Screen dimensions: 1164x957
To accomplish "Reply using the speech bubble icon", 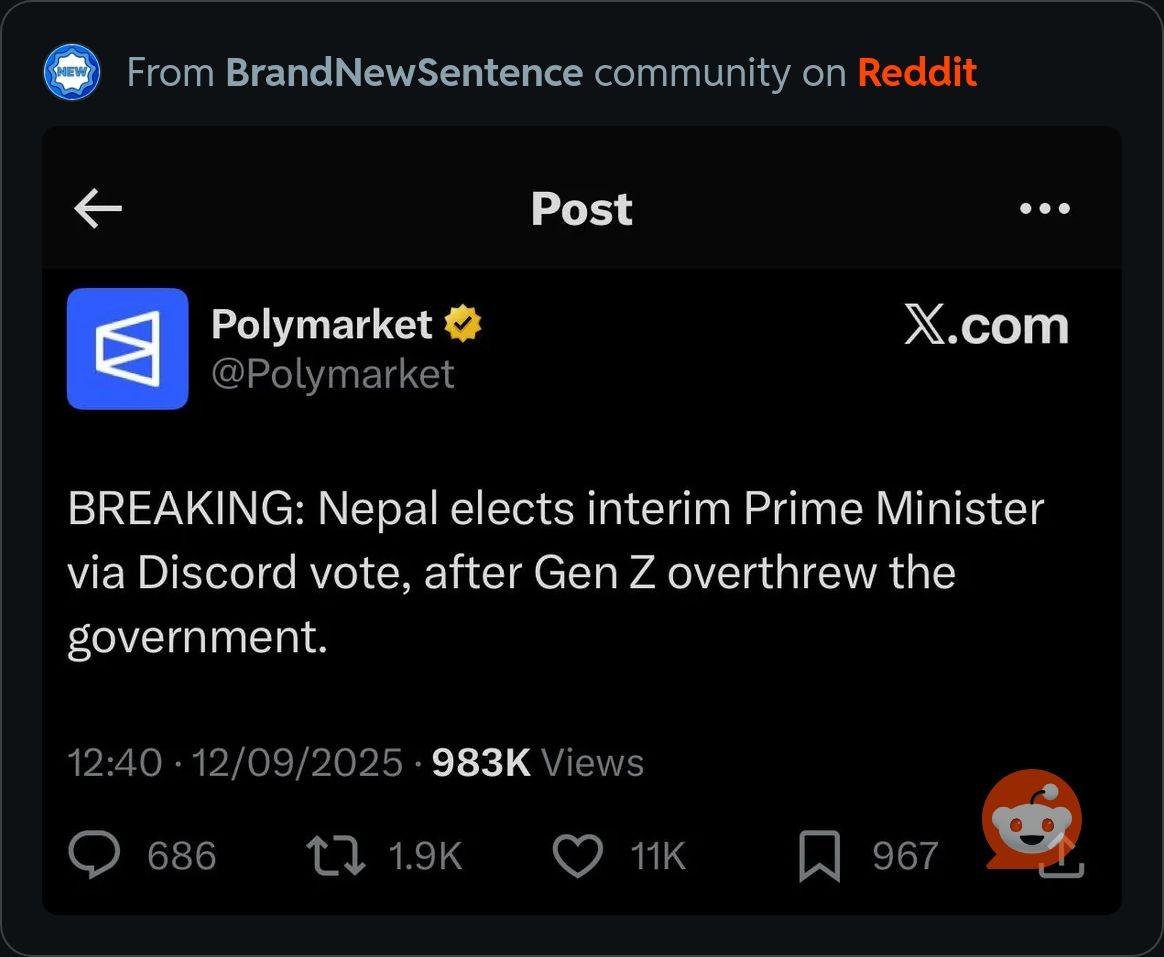I will tap(95, 856).
